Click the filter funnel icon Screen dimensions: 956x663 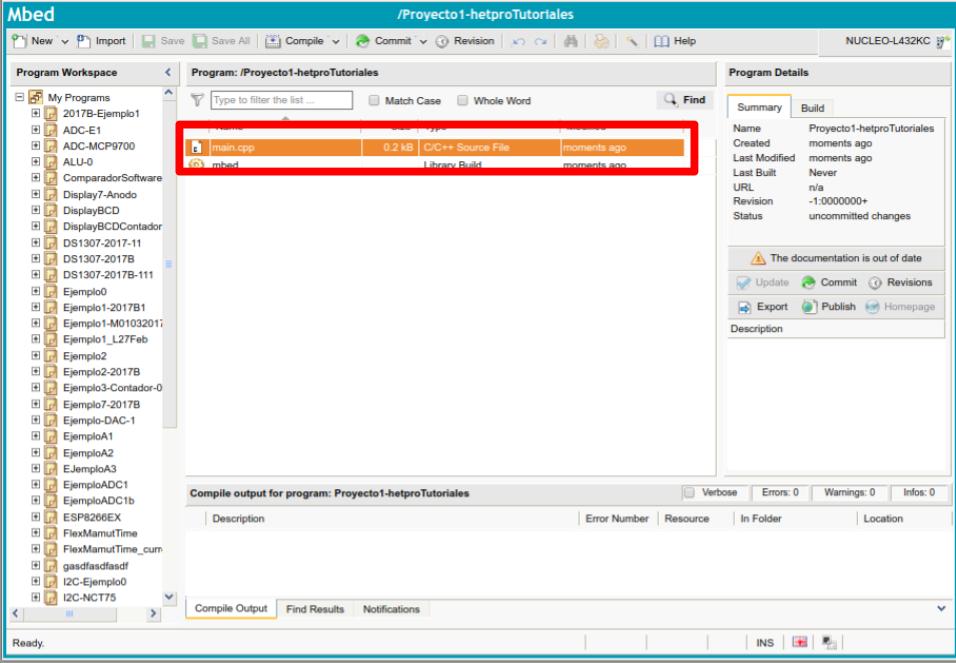pyautogui.click(x=197, y=100)
